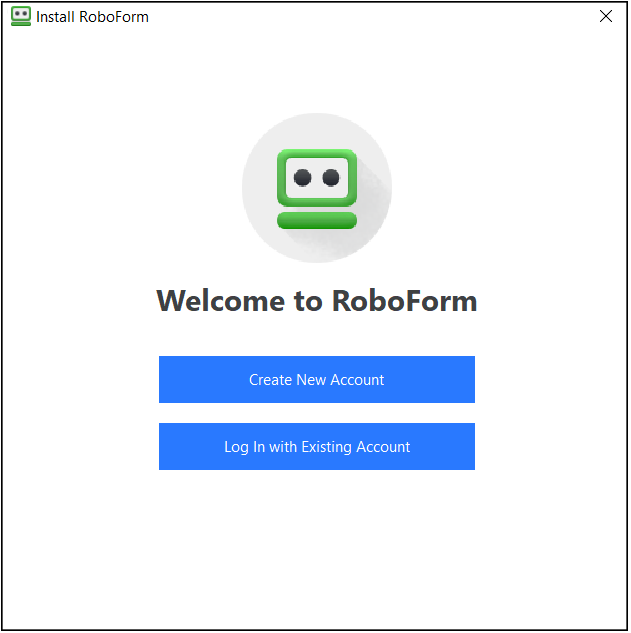Select the Welcome to RoboForm heading
This screenshot has height=633, width=631.
point(317,301)
